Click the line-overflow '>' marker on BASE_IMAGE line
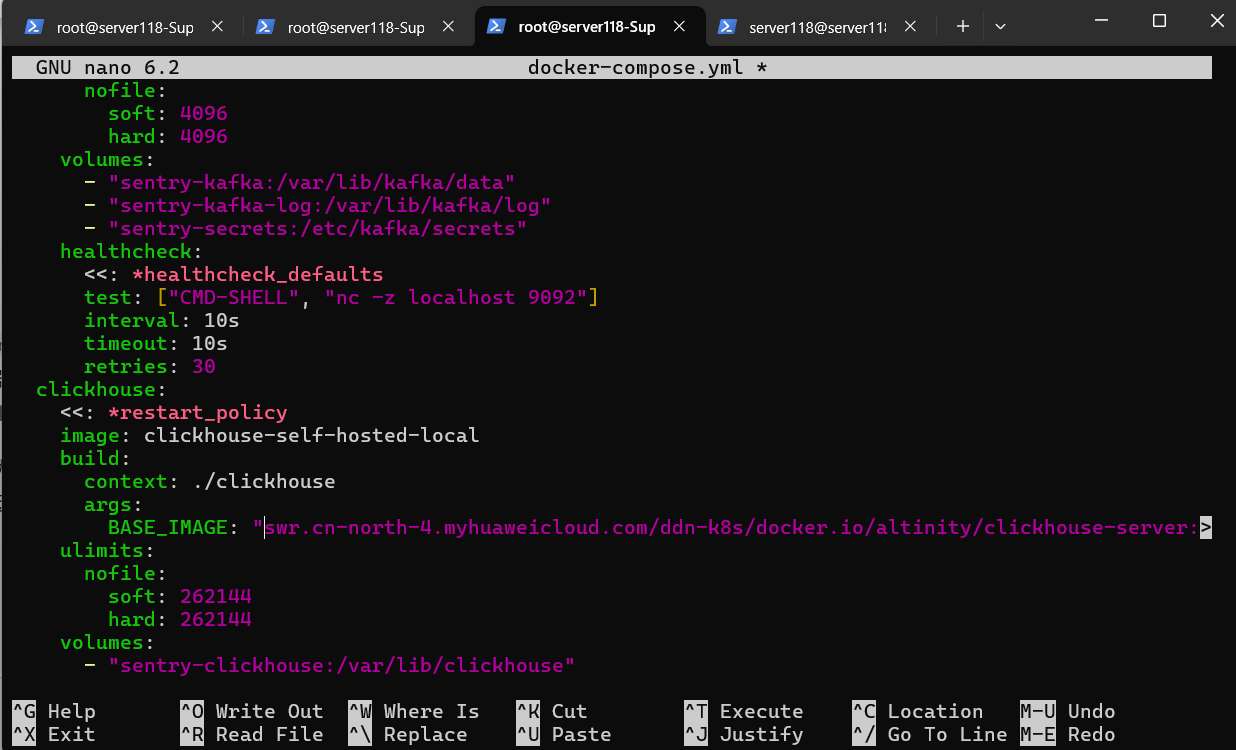Screen dimensions: 1236x750 (x=1206, y=527)
